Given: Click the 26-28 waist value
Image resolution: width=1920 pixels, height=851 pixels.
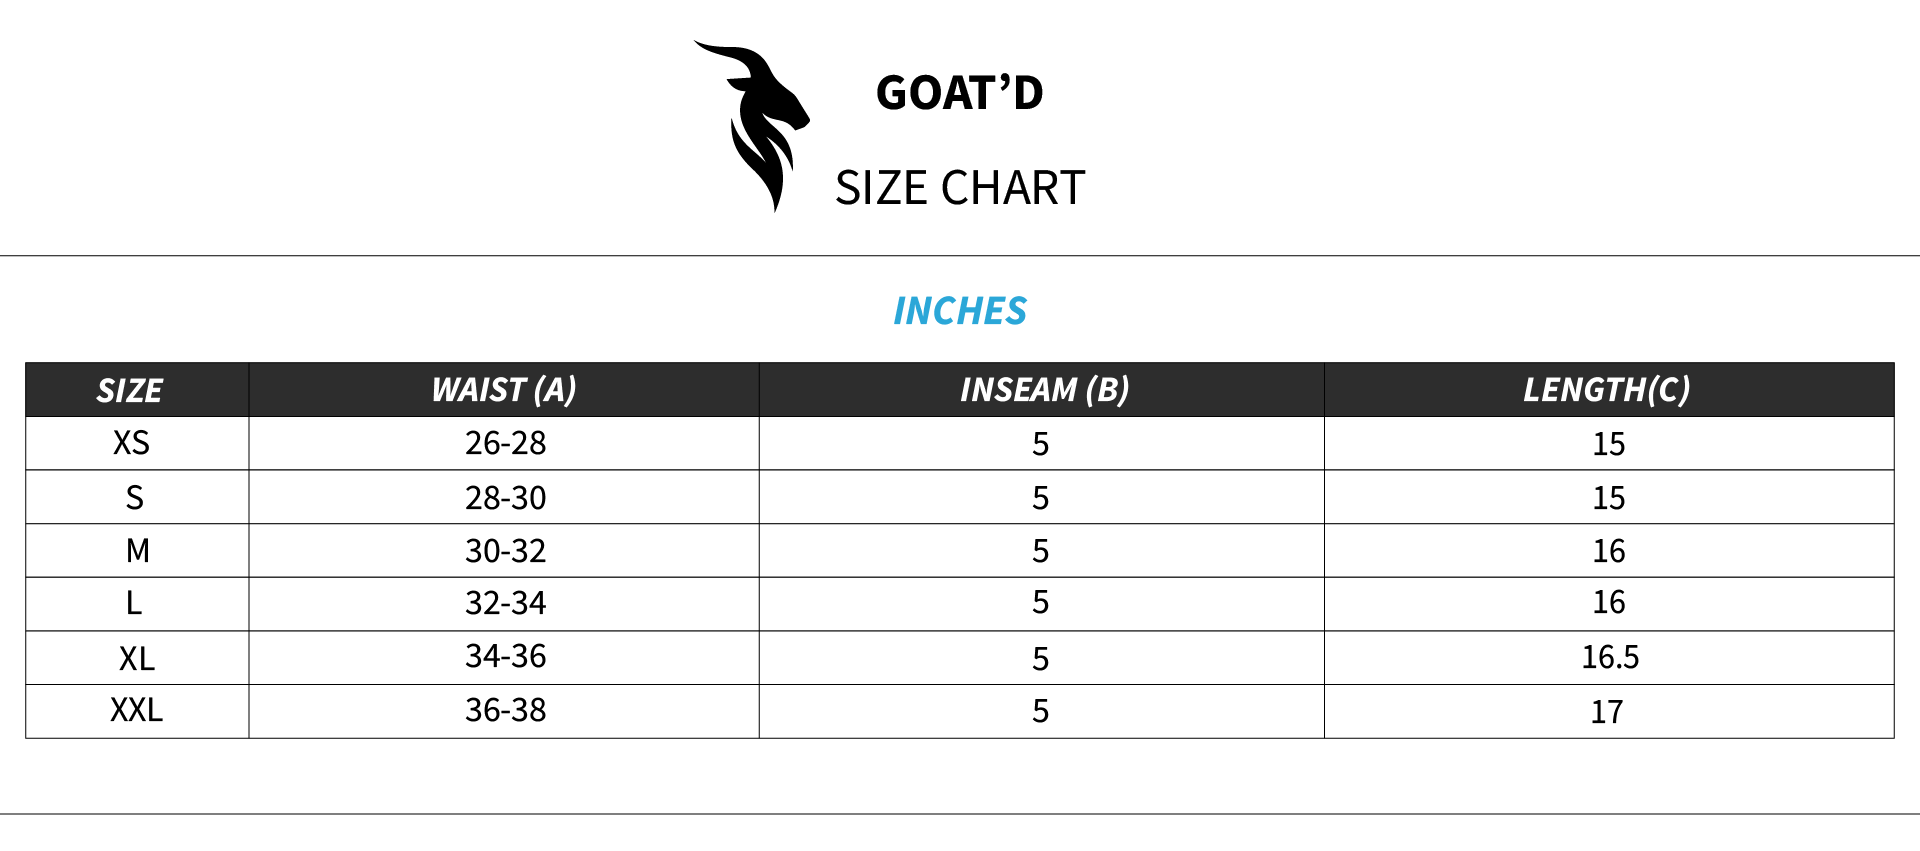Looking at the screenshot, I should click(x=505, y=443).
